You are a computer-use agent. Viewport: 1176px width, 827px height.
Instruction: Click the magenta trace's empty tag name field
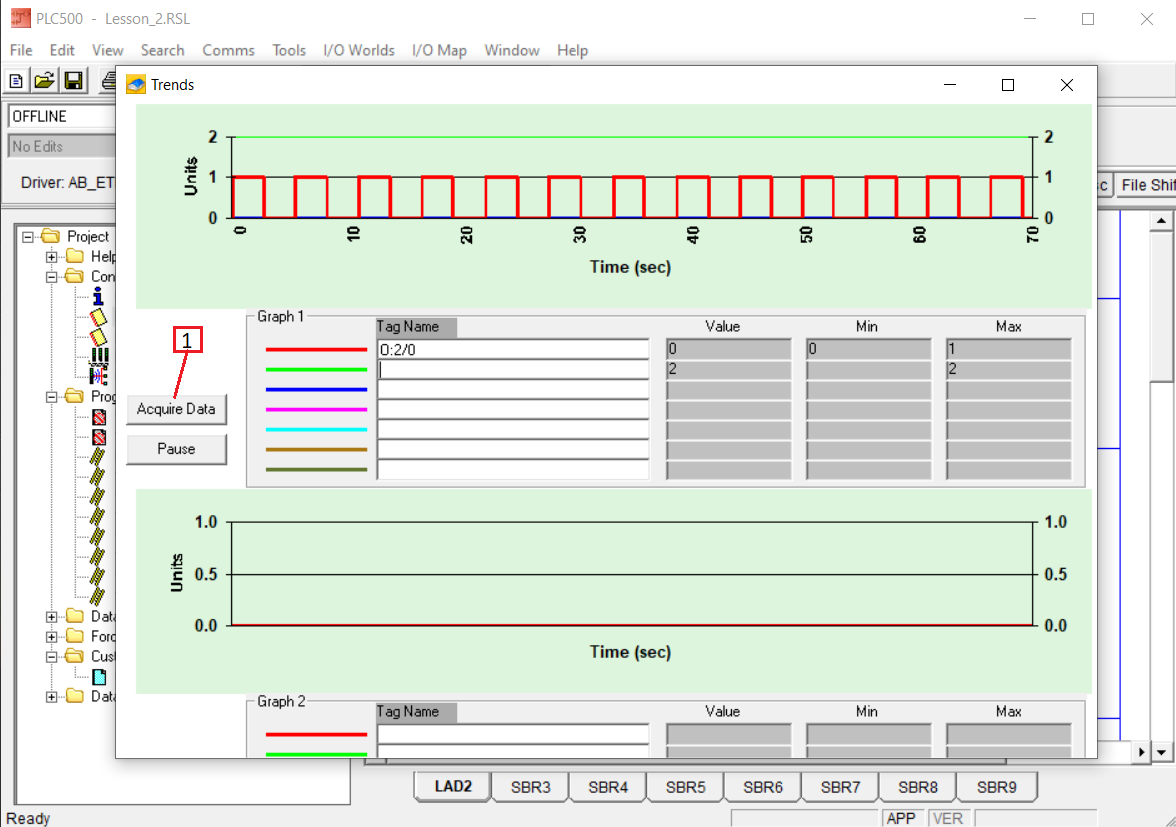point(513,409)
